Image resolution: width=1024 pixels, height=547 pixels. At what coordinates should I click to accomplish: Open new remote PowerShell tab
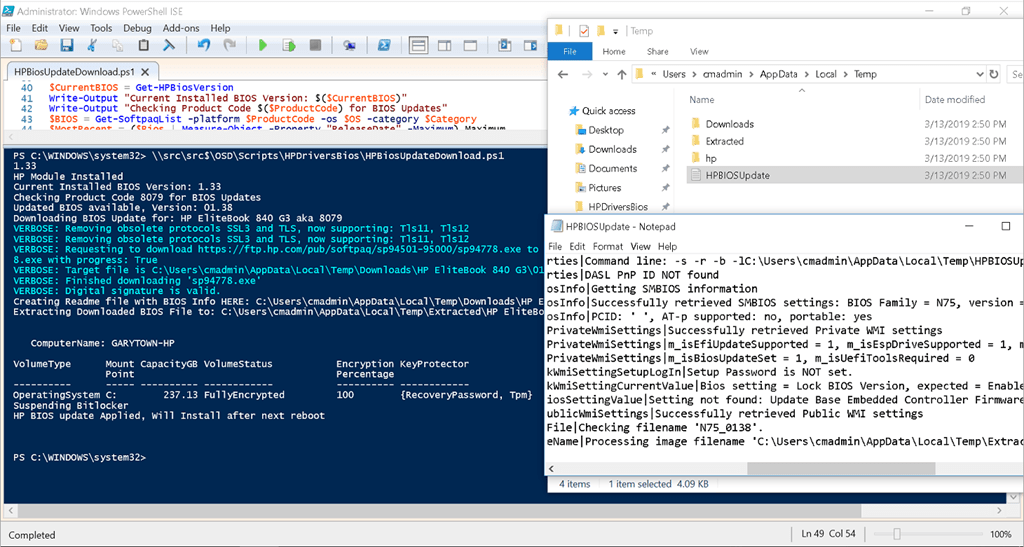(349, 45)
